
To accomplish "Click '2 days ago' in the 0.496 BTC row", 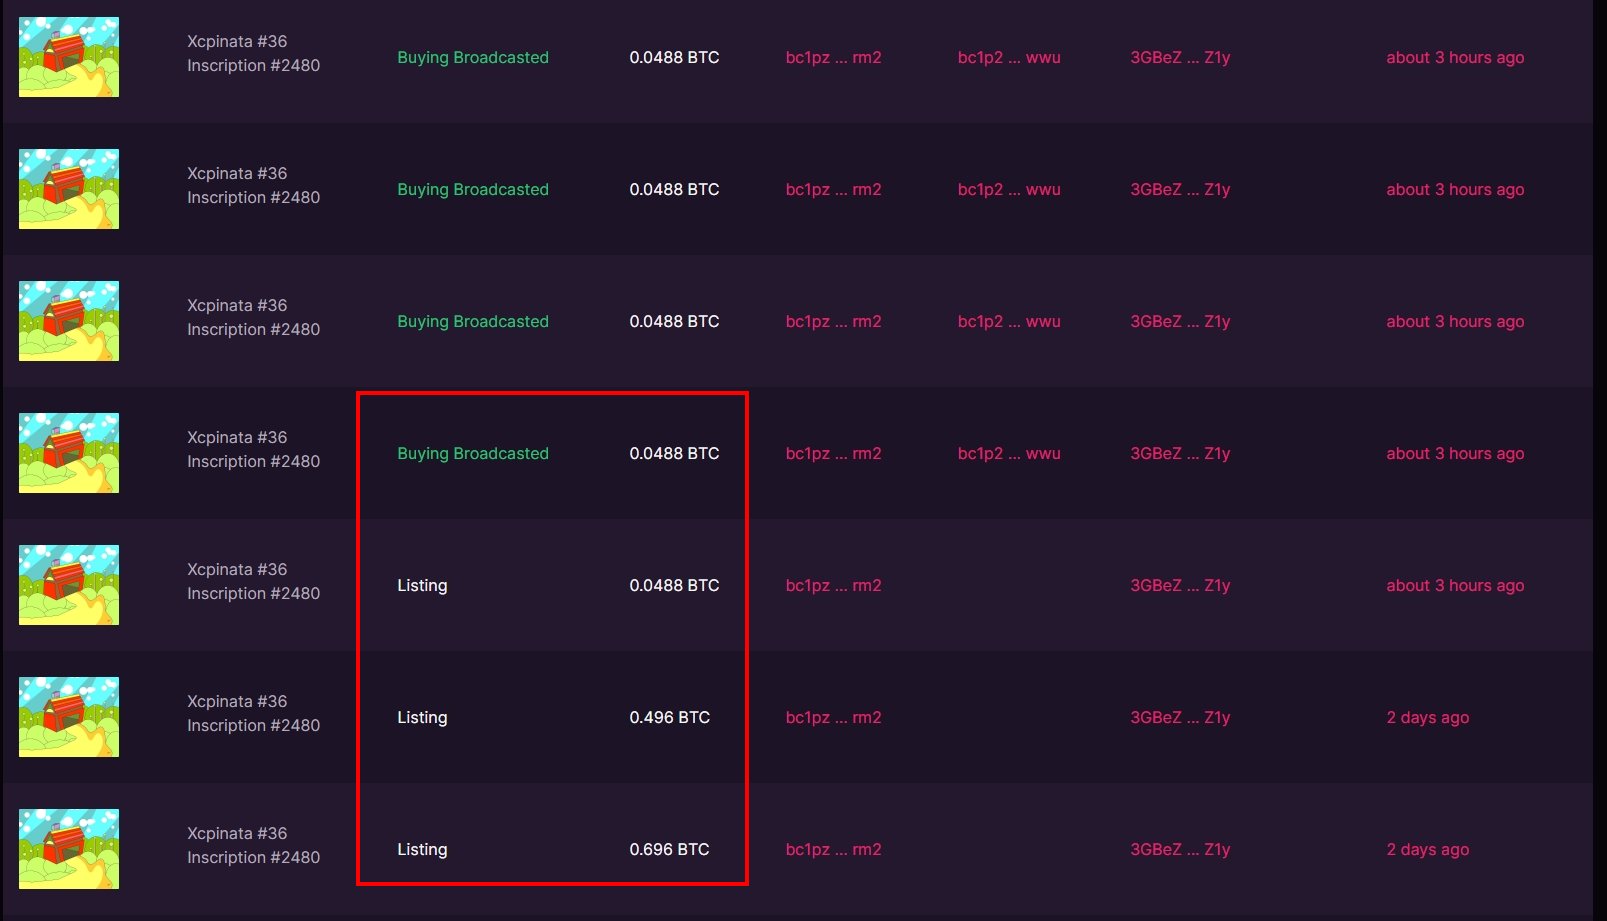I will 1427,717.
